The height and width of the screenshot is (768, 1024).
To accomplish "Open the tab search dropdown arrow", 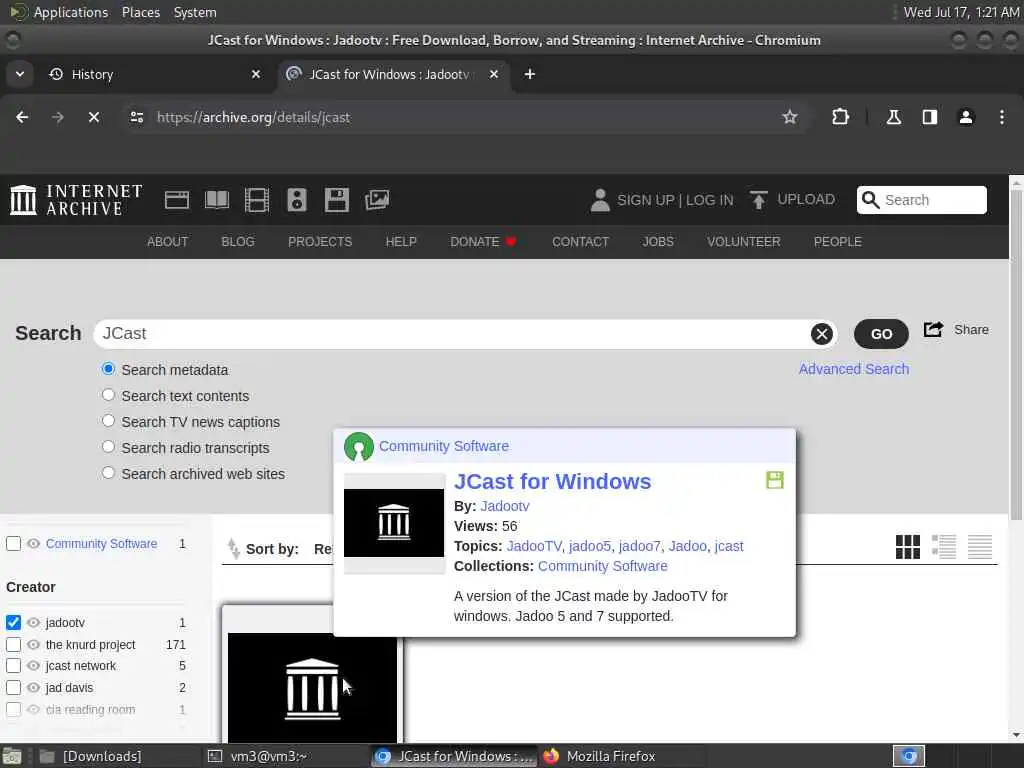I will (20, 74).
